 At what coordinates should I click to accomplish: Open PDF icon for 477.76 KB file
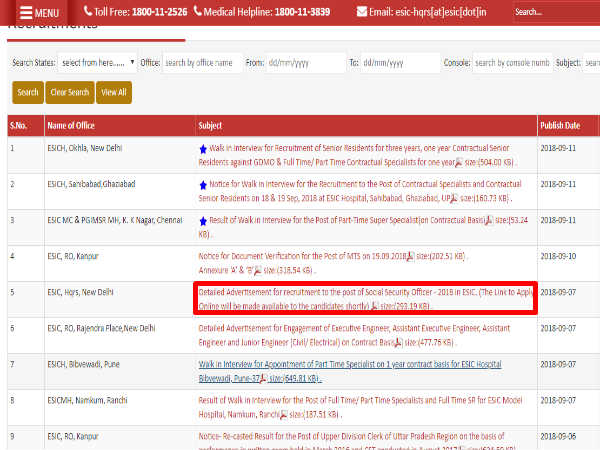(x=398, y=342)
